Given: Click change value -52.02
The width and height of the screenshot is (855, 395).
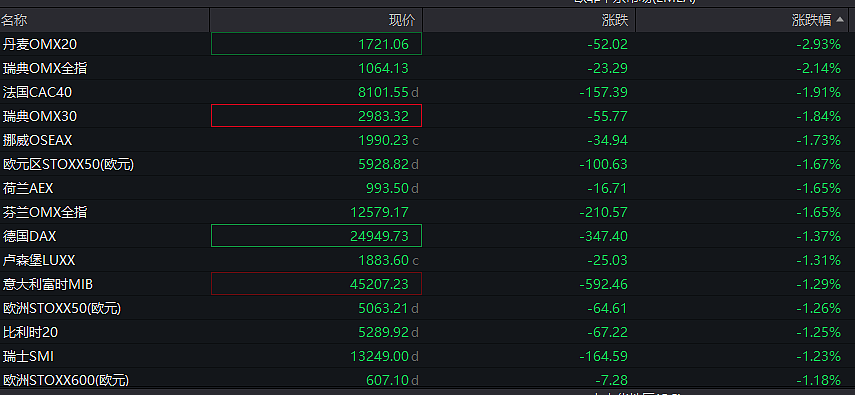Looking at the screenshot, I should (x=607, y=44).
